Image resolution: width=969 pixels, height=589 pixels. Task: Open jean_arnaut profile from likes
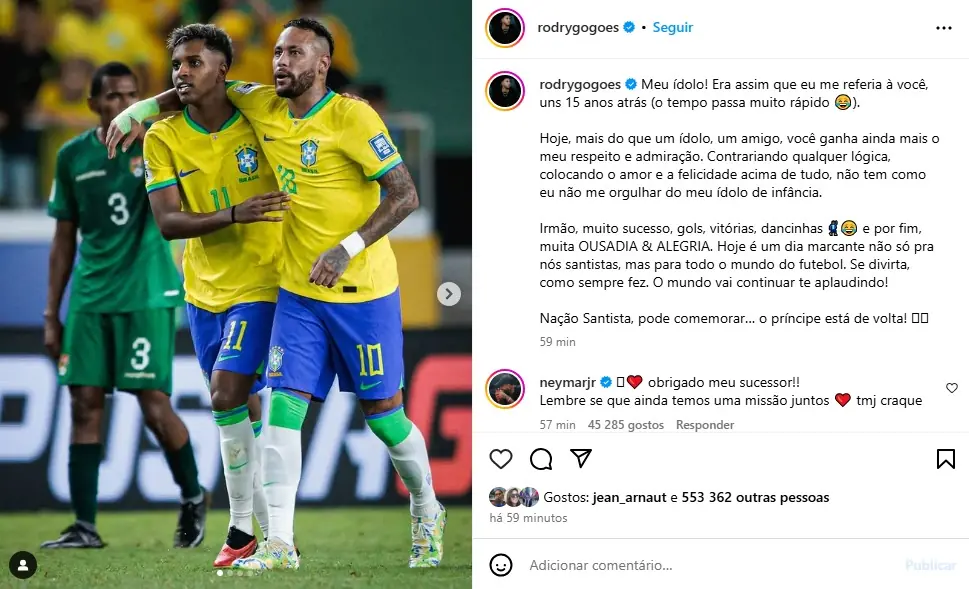point(629,498)
